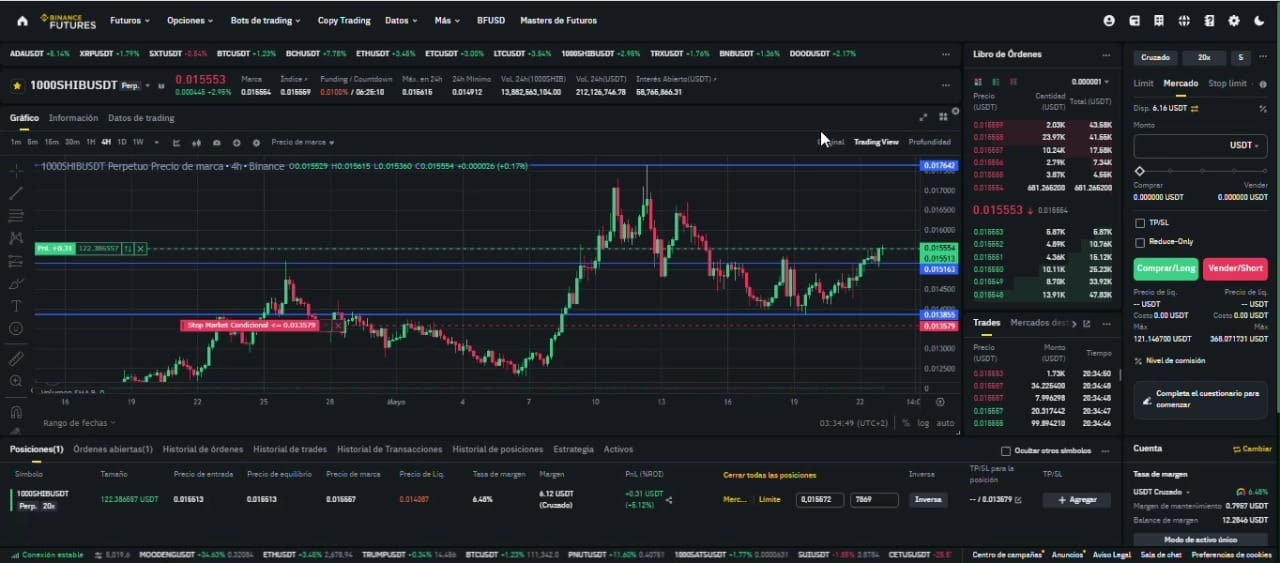1280x563 pixels.
Task: Open the Más dropdown menu
Action: [447, 20]
